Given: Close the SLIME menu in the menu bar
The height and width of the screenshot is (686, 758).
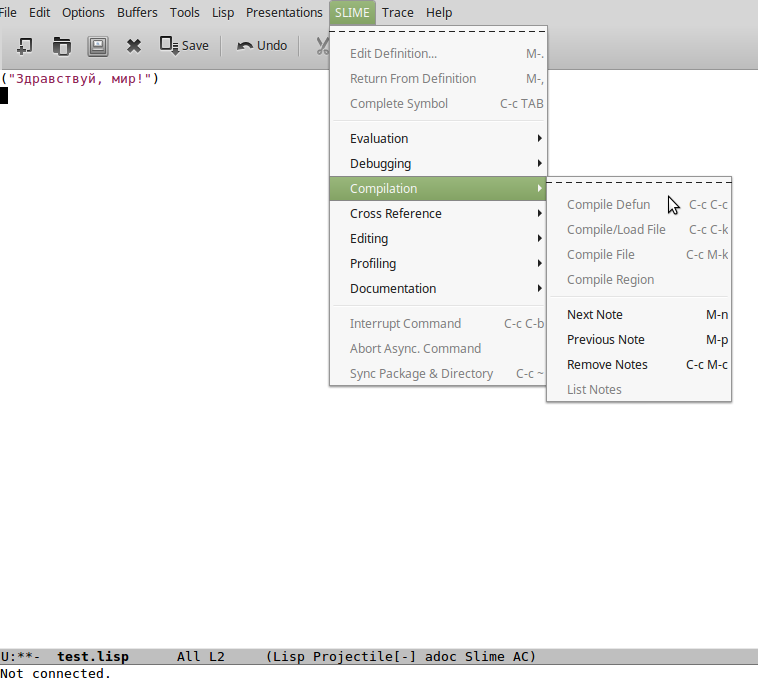Looking at the screenshot, I should point(352,13).
